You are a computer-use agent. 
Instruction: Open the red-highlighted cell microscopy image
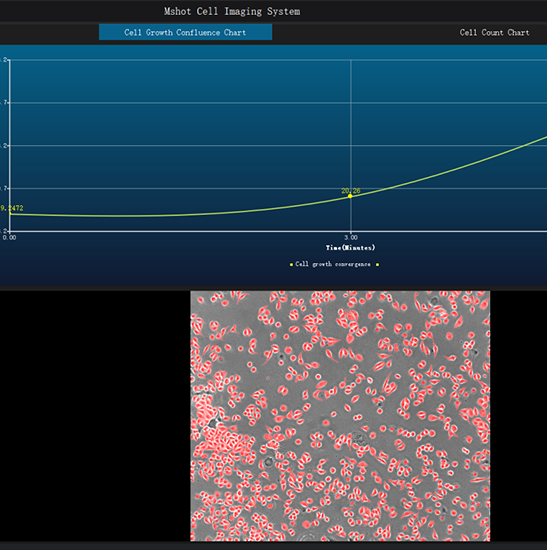(340, 416)
